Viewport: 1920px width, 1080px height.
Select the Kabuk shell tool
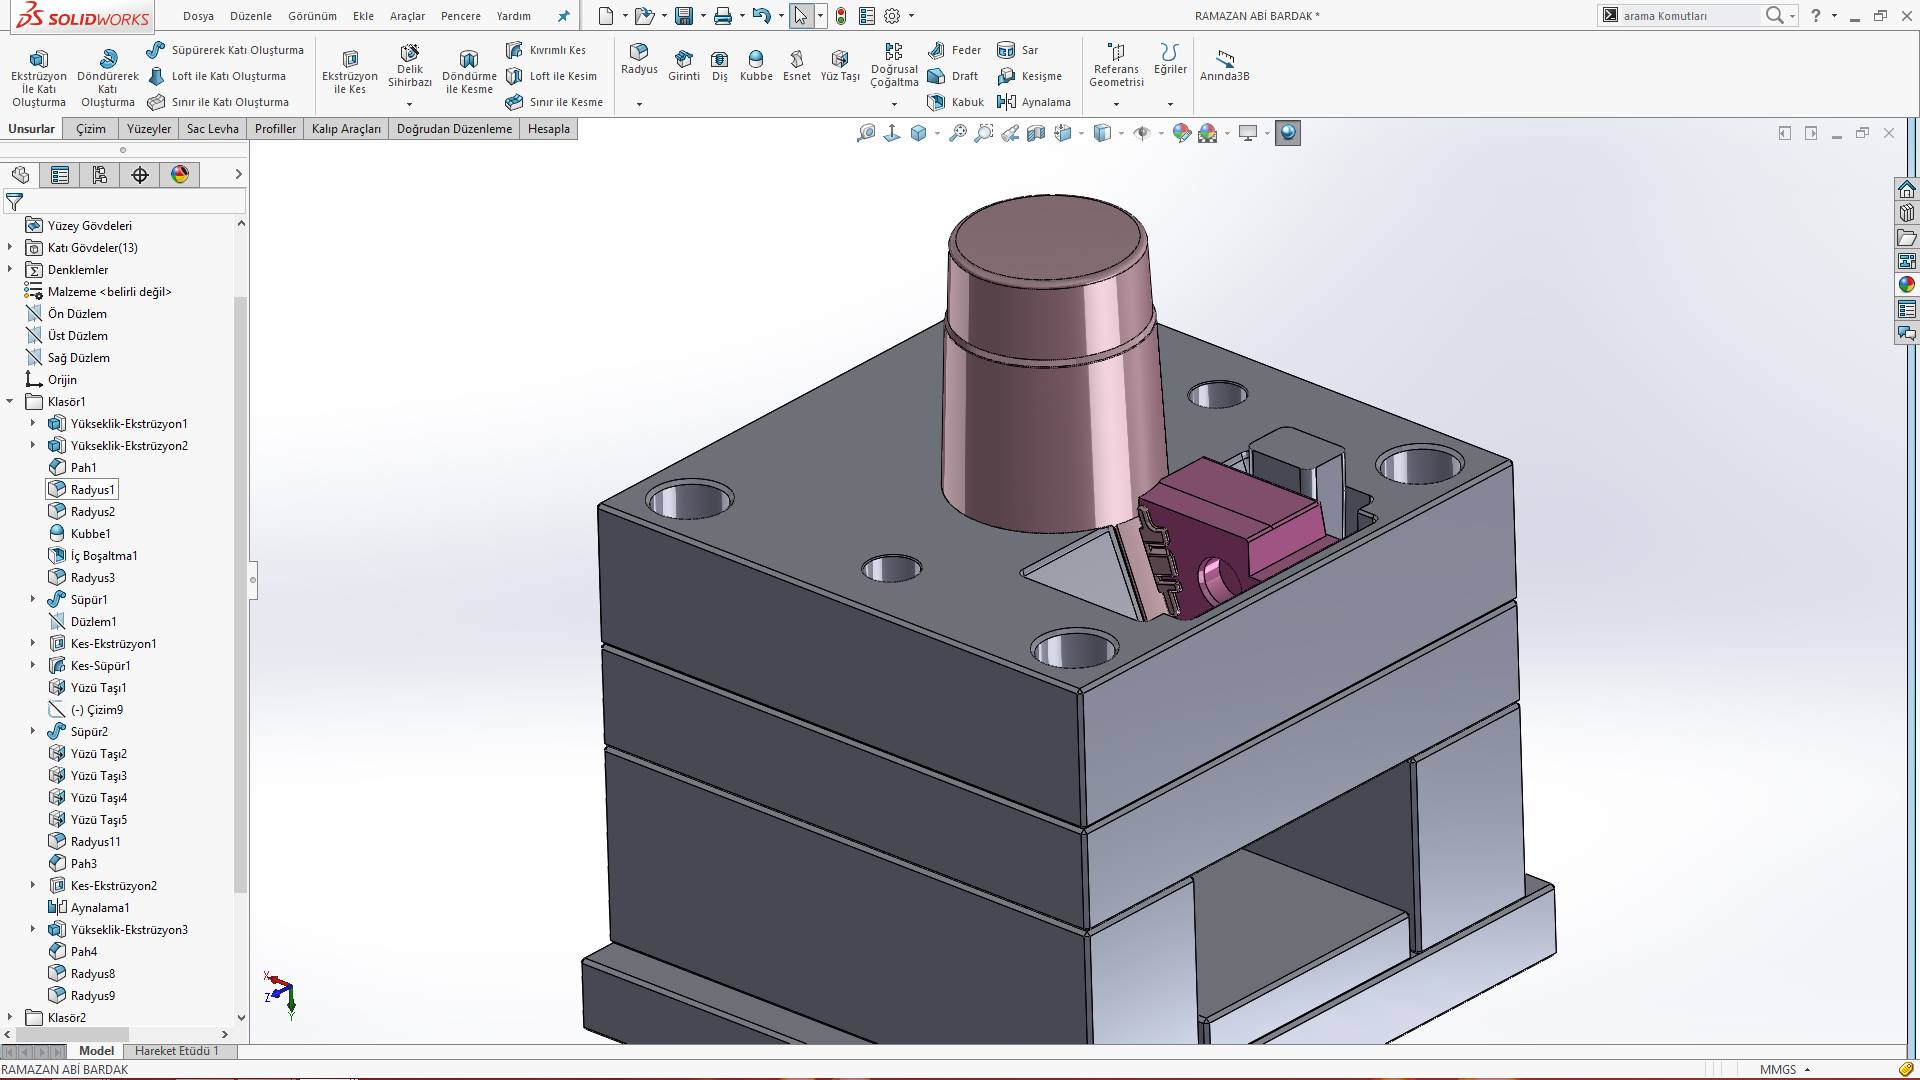(955, 102)
